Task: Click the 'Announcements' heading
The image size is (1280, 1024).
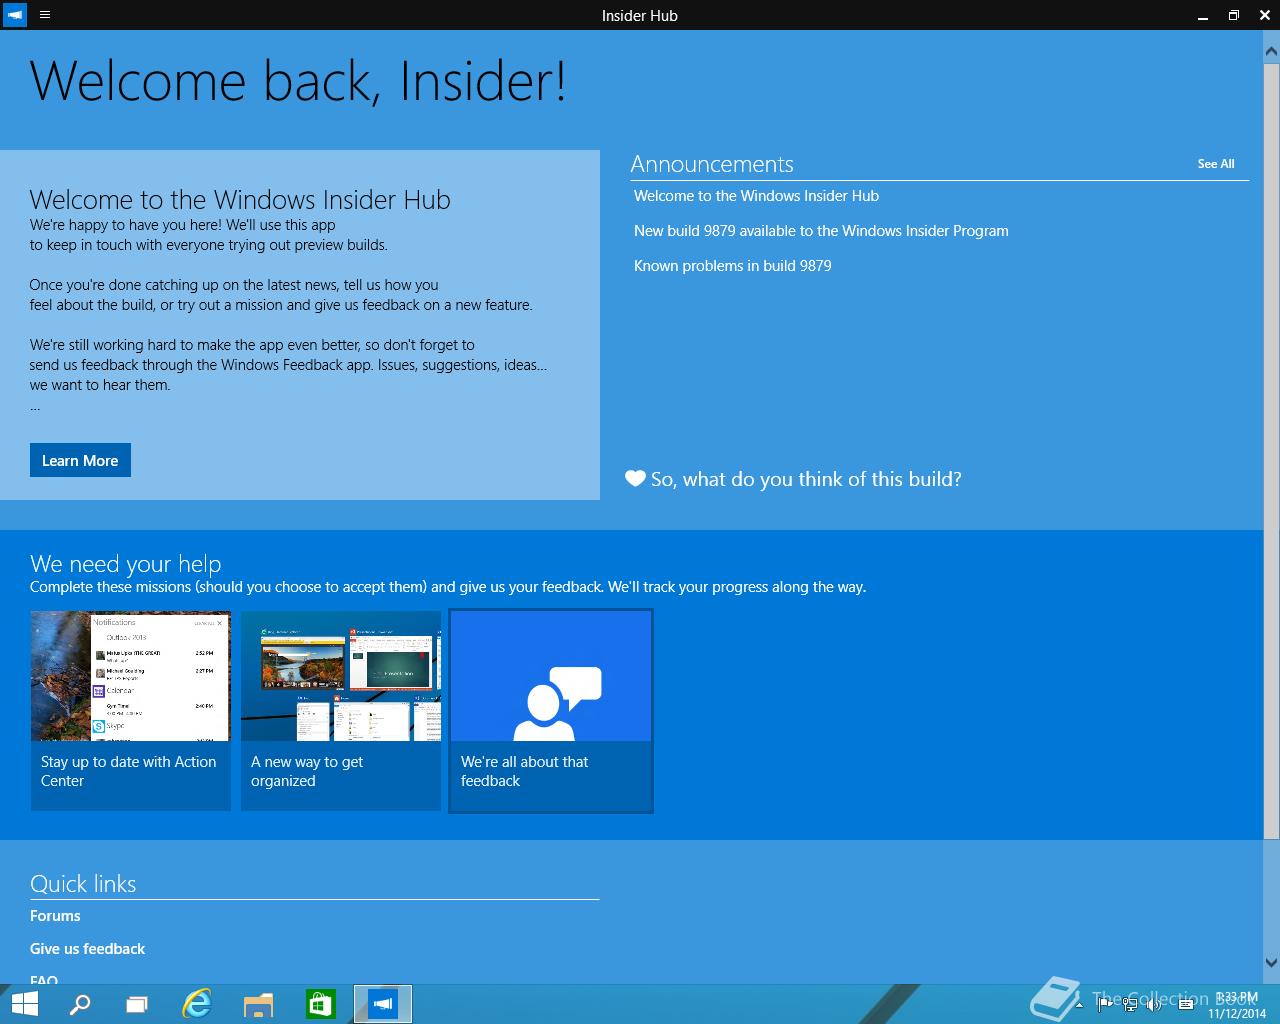Action: [712, 164]
